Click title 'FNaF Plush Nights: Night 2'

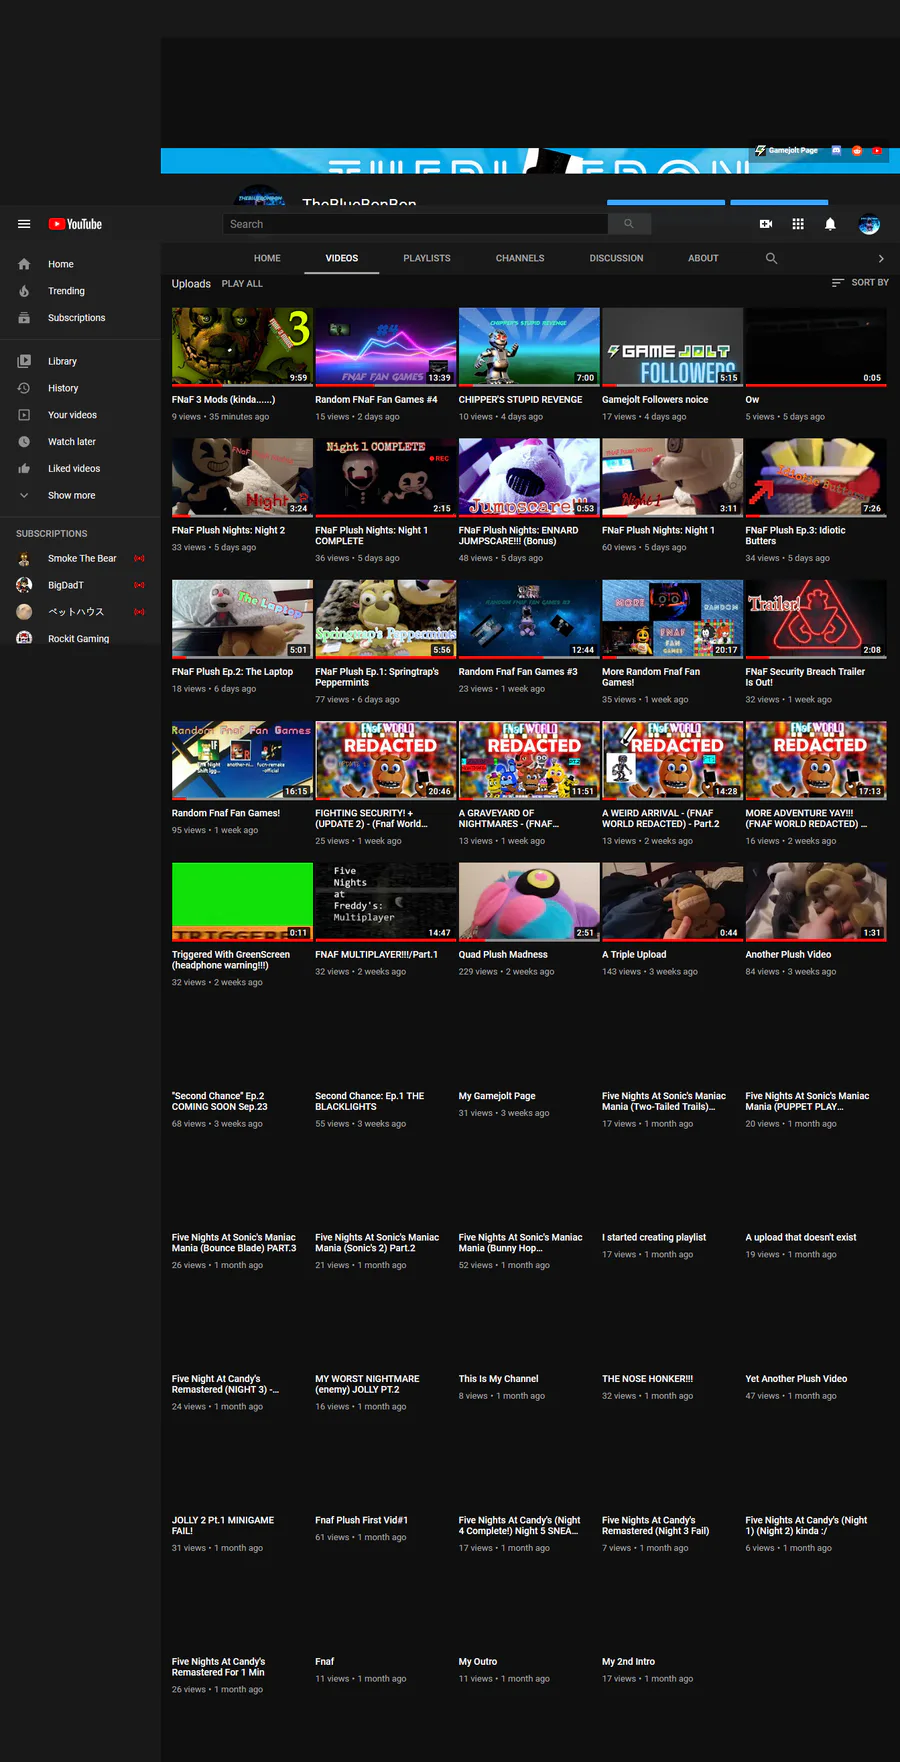pos(228,531)
